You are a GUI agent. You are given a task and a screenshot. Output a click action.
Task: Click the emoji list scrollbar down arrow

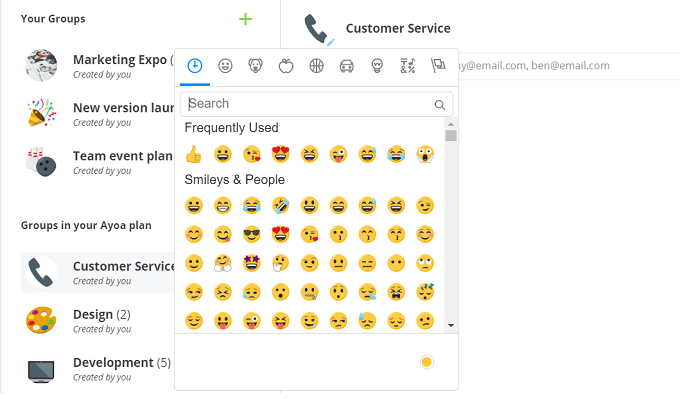(x=451, y=325)
